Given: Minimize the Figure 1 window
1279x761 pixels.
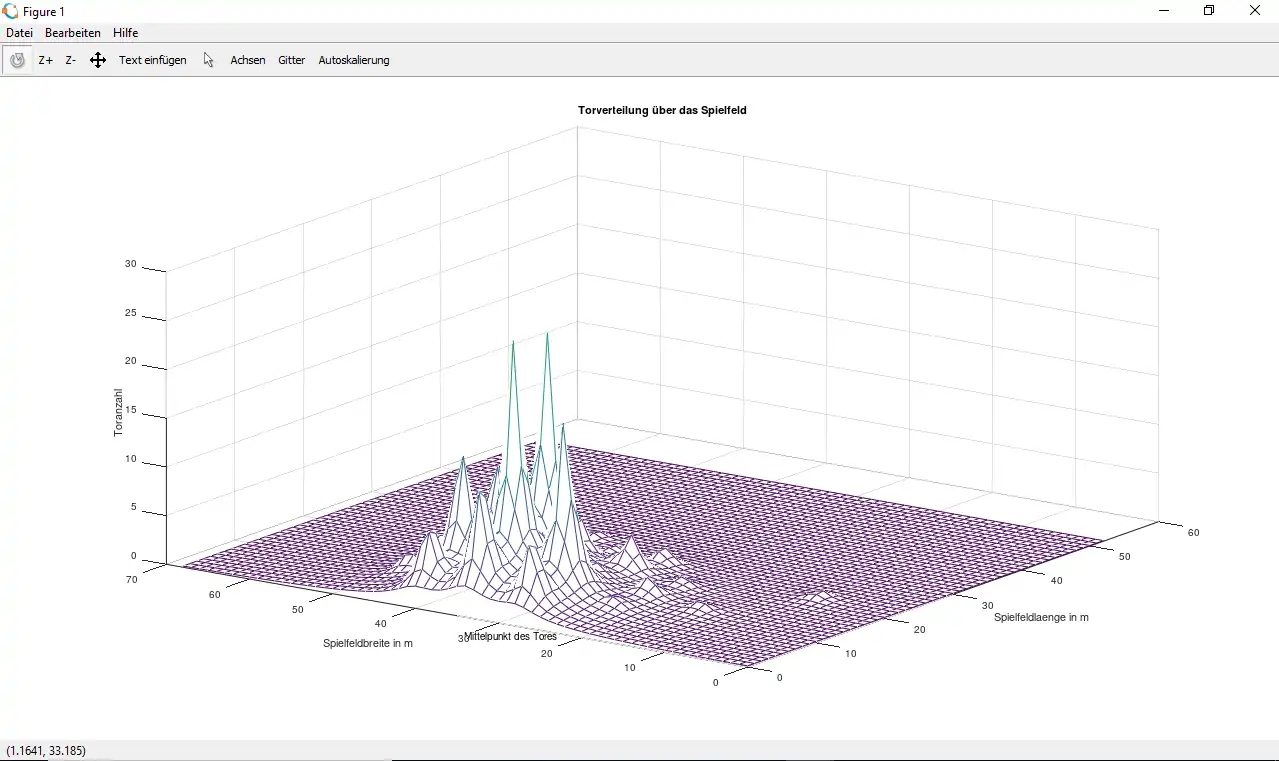Looking at the screenshot, I should [1164, 11].
